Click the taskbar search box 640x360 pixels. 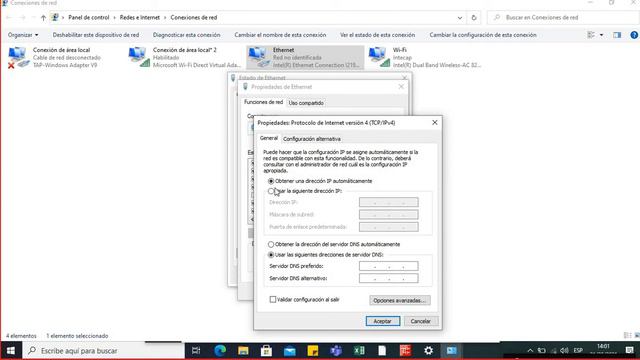pos(104,351)
